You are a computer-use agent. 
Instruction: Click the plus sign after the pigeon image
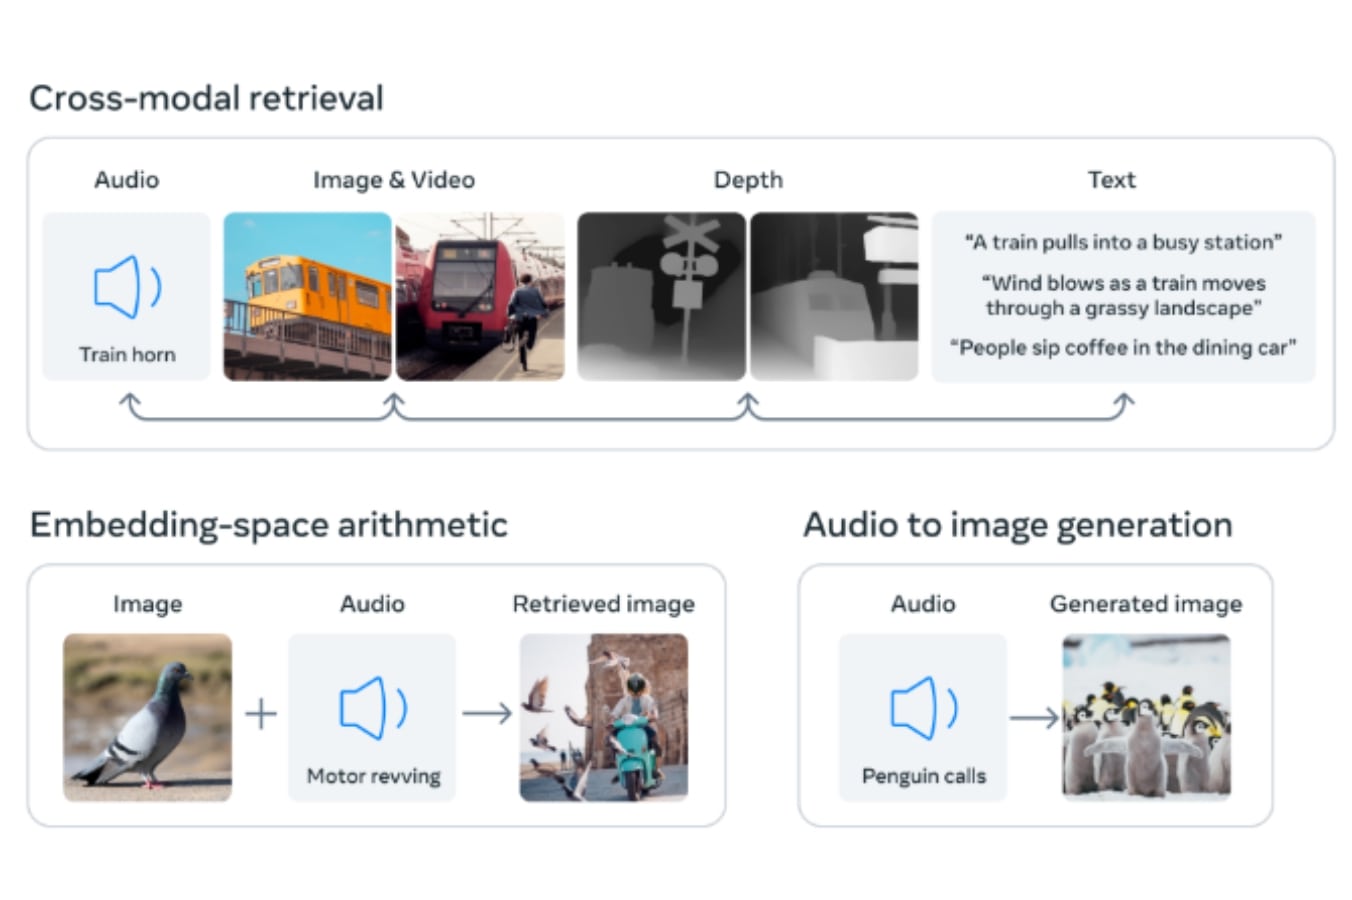261,714
